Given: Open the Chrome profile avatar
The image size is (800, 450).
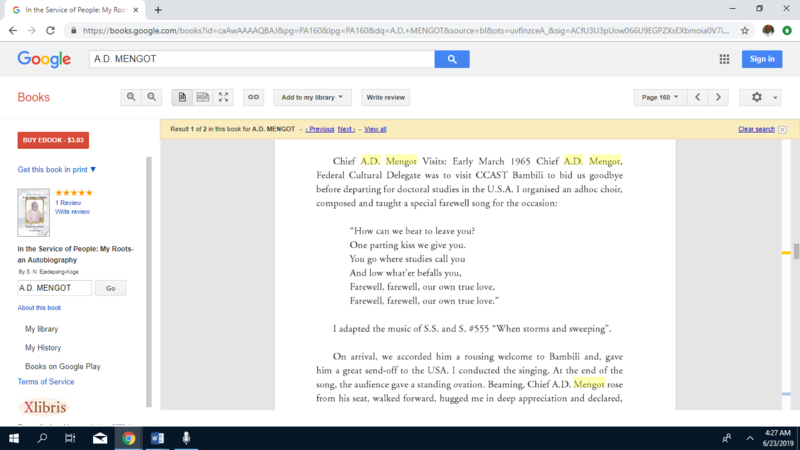Looking at the screenshot, I should coord(768,31).
